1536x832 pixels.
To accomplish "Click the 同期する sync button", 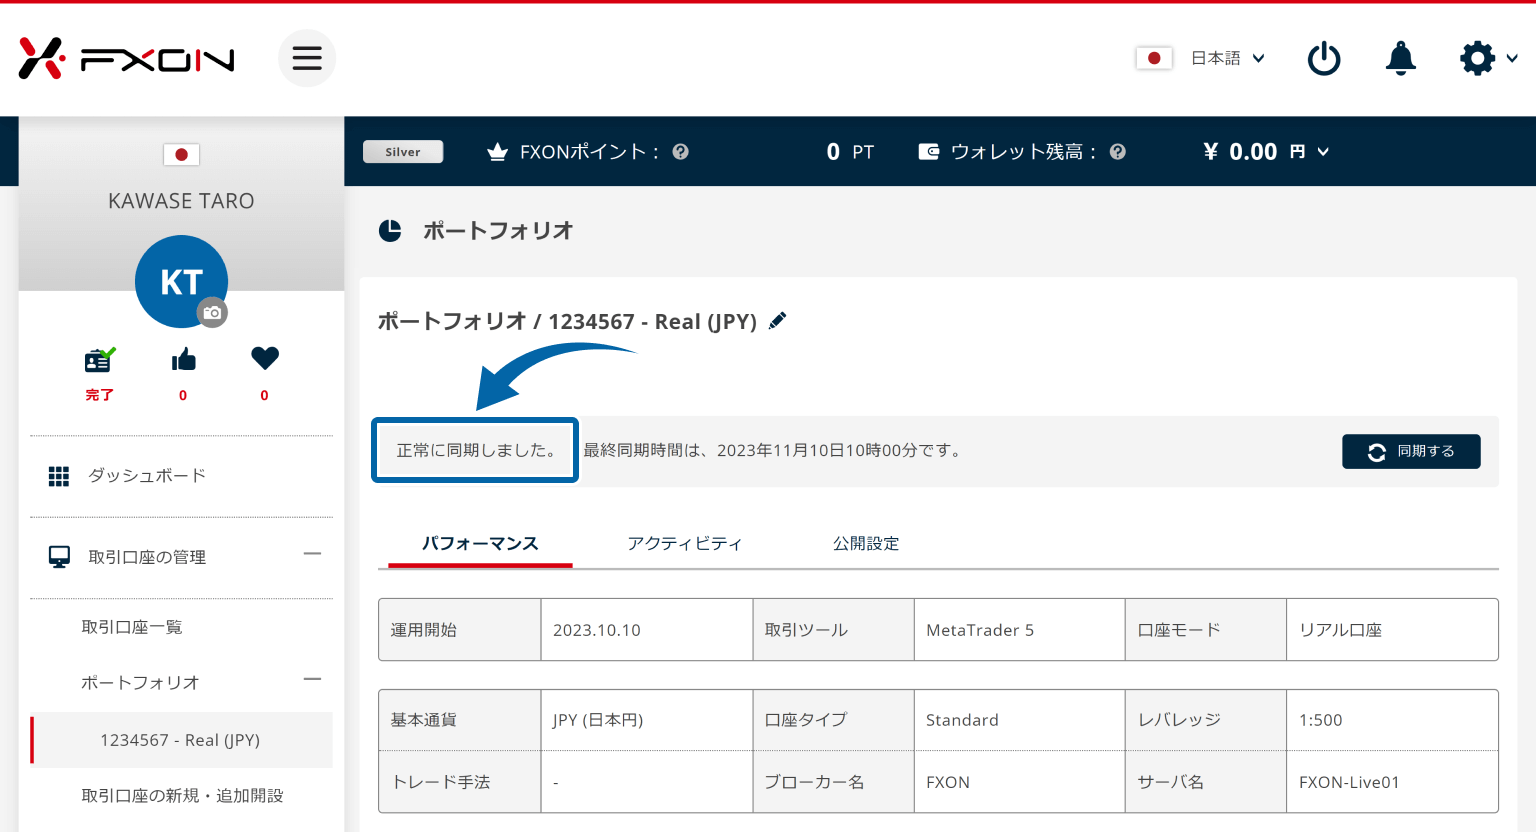I will (x=1411, y=451).
